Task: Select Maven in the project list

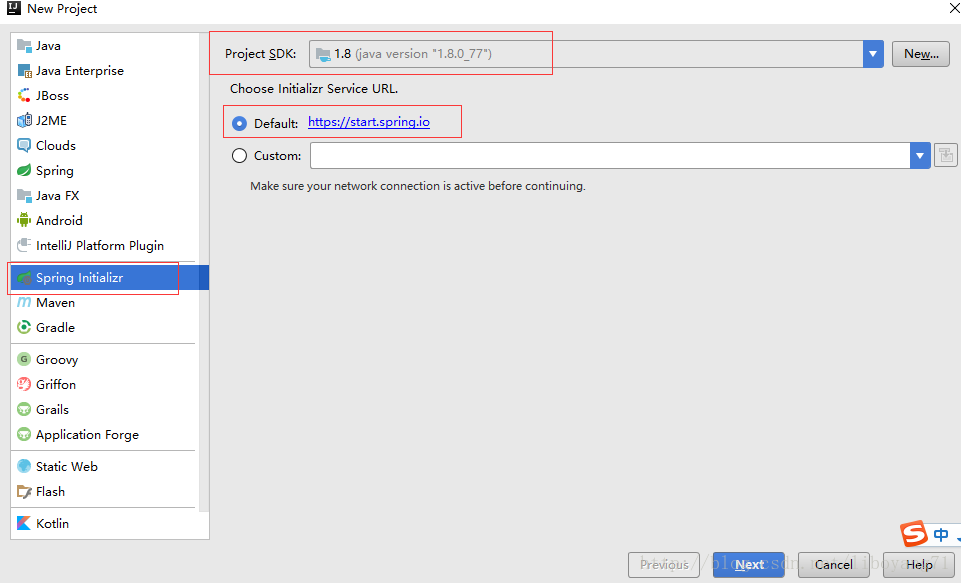Action: (105, 302)
